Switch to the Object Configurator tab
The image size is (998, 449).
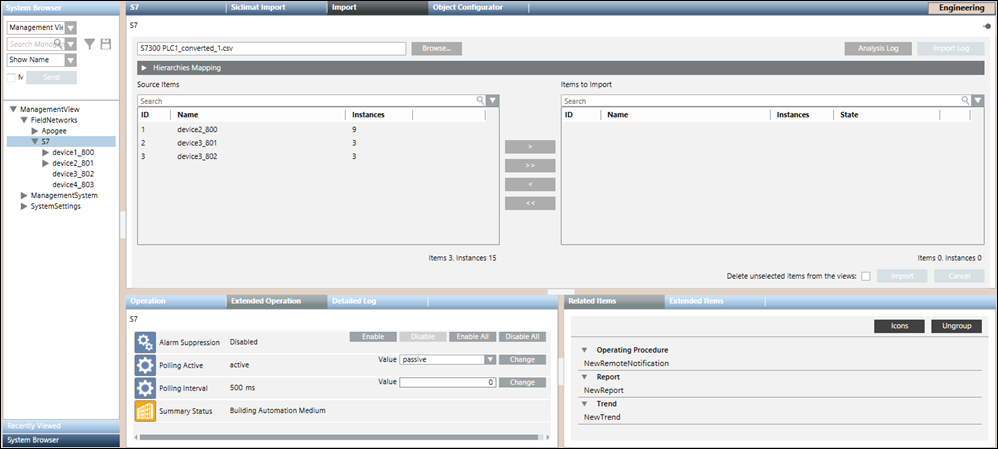[468, 7]
